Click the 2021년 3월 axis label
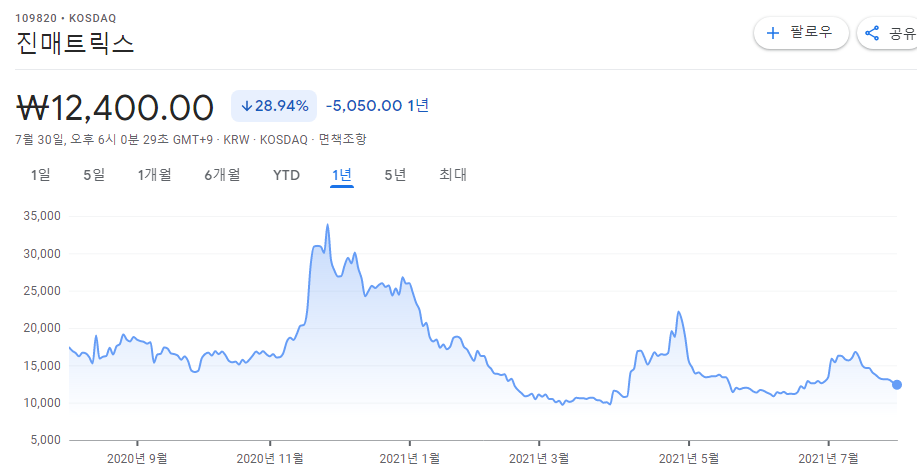The width and height of the screenshot is (917, 472). [x=539, y=459]
